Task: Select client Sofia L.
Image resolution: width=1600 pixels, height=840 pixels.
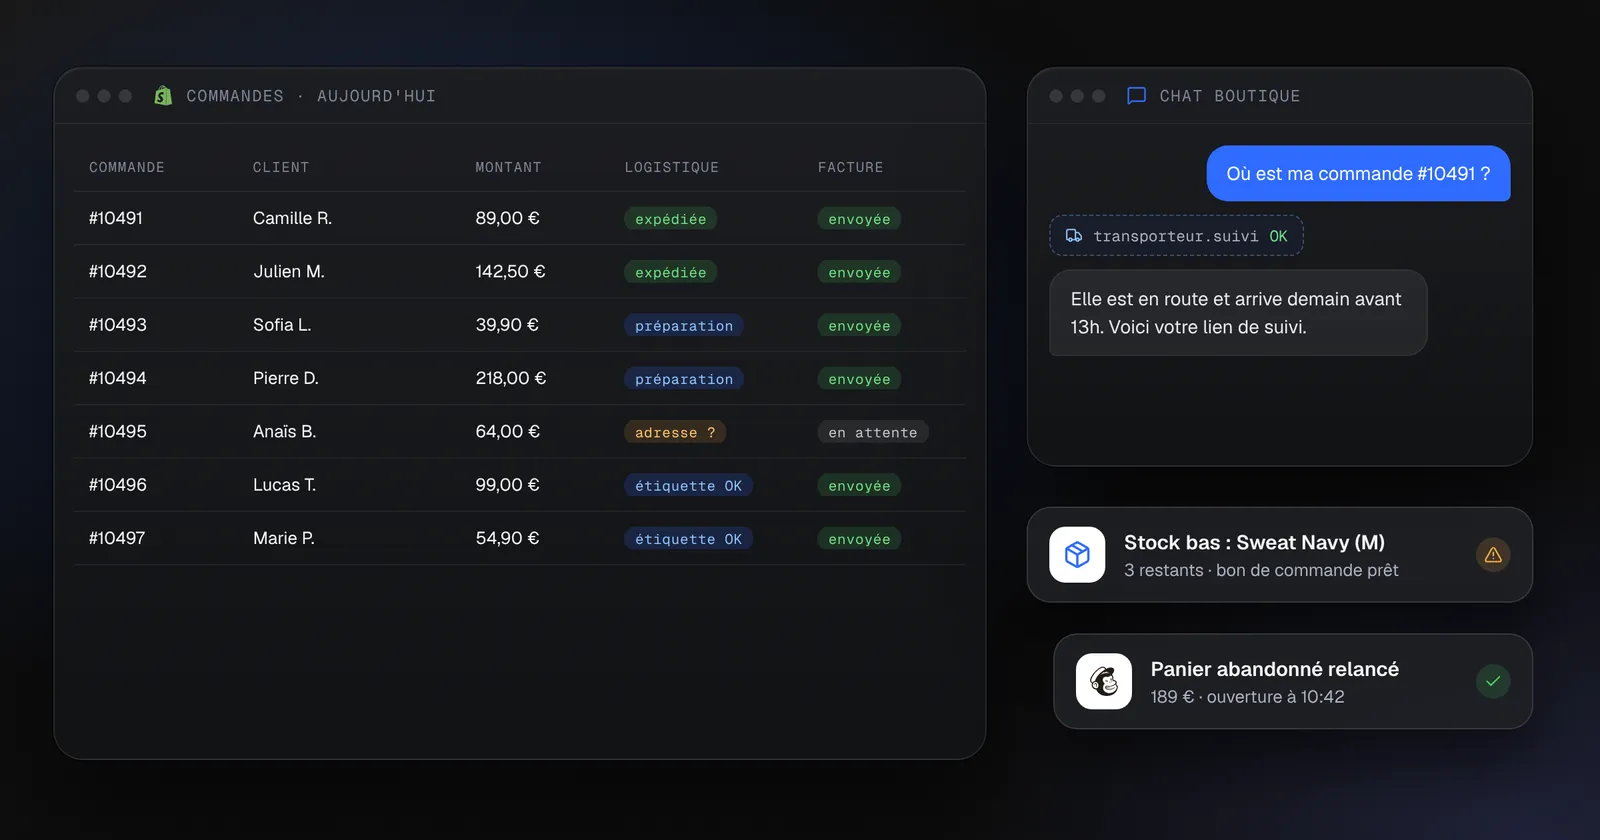Action: pos(282,325)
